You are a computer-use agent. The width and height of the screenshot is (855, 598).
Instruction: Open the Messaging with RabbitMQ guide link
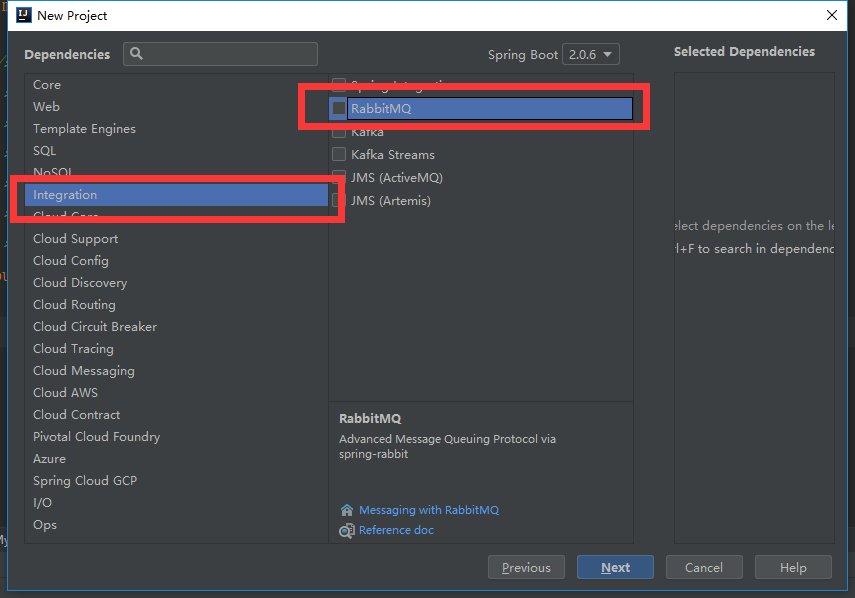(x=429, y=510)
